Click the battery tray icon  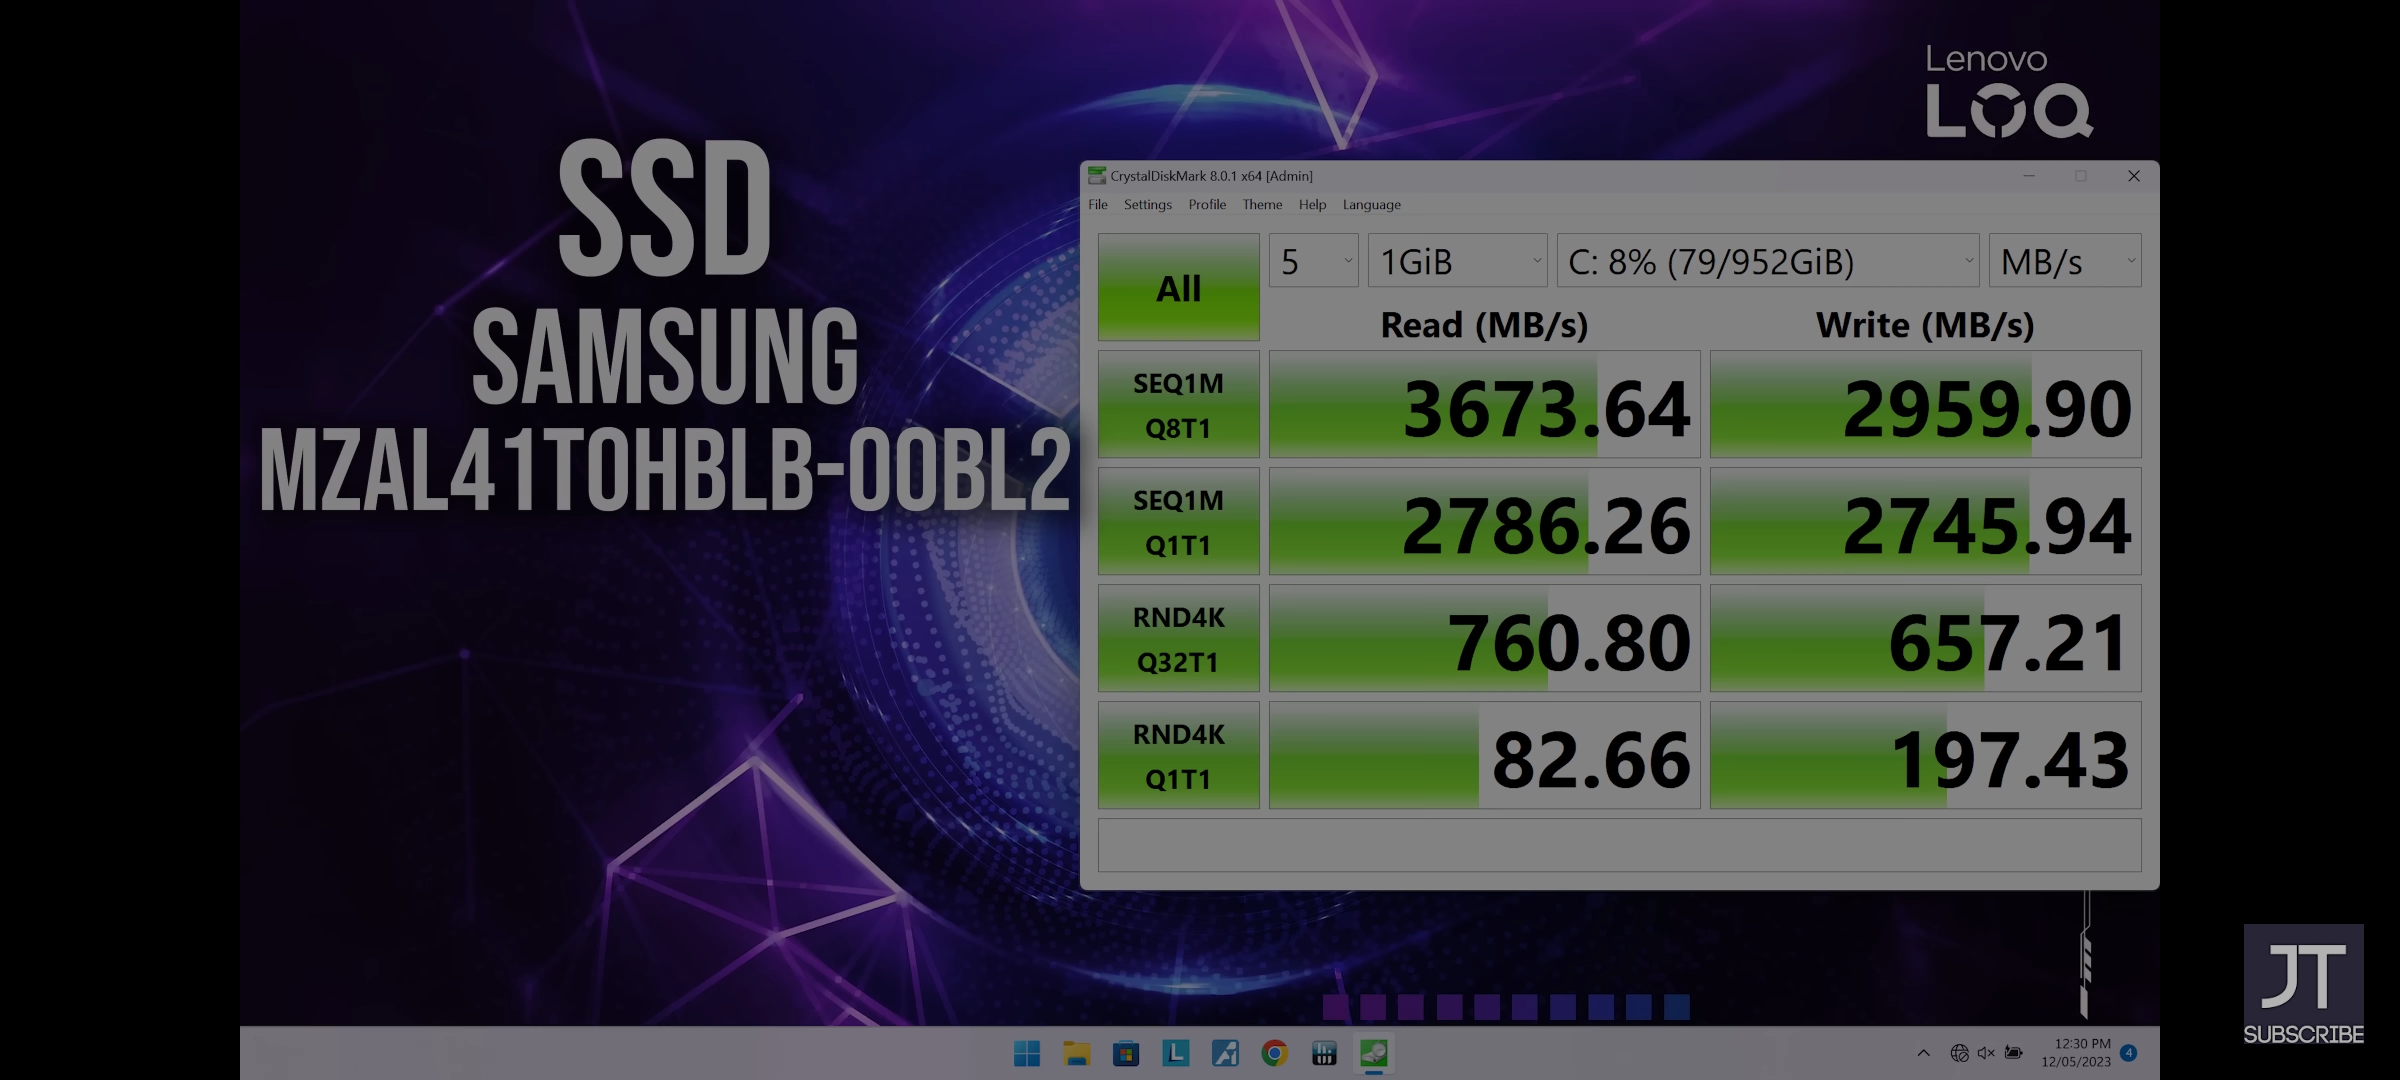click(2014, 1053)
